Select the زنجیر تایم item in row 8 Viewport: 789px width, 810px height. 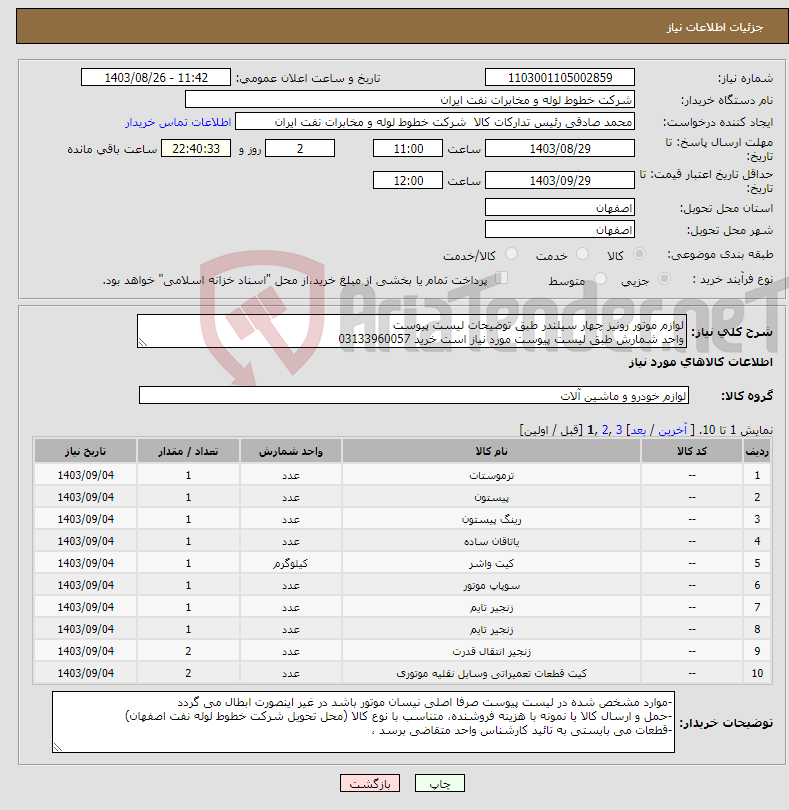[403, 629]
